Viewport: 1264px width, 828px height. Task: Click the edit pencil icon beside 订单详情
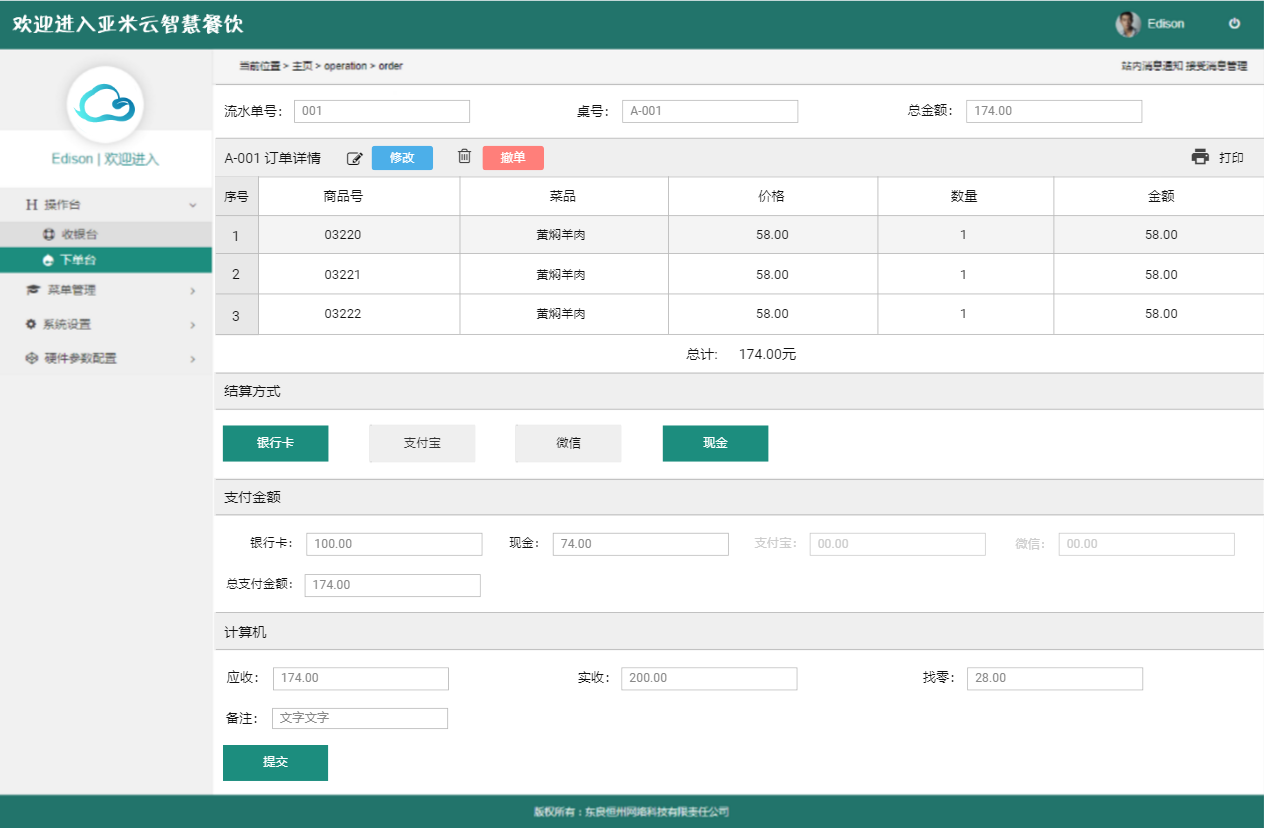click(x=354, y=158)
